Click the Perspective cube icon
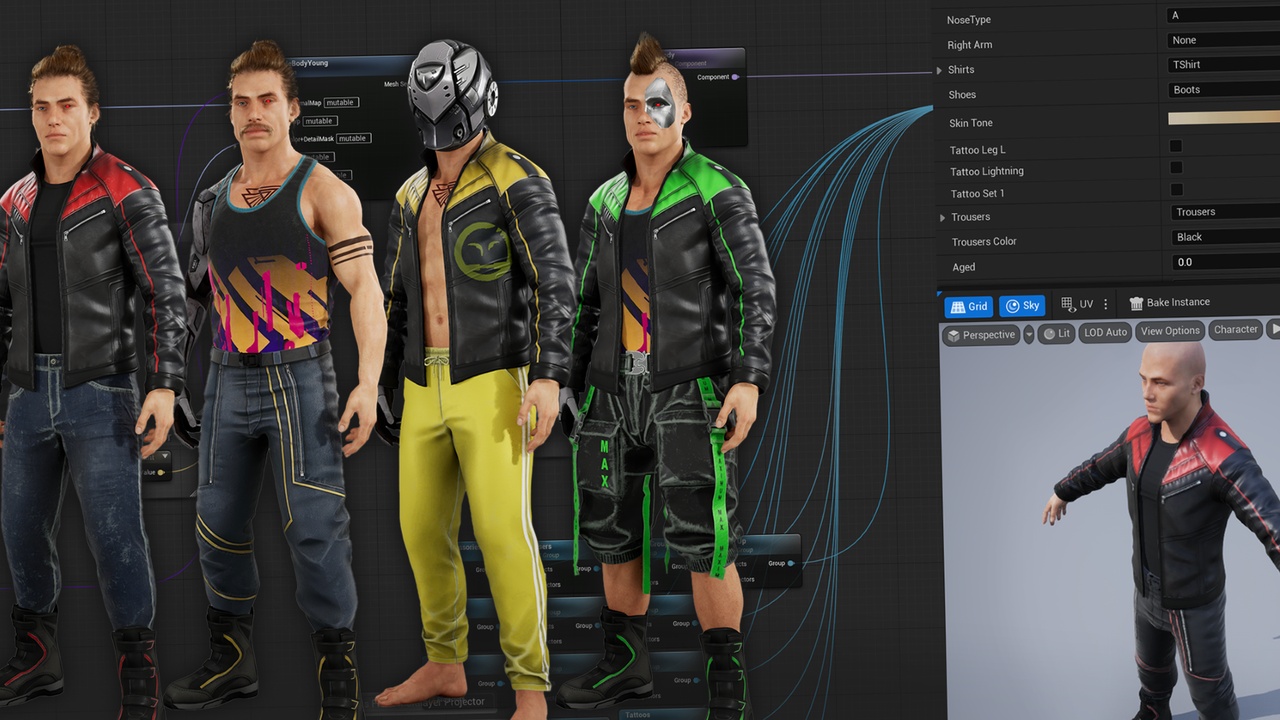Viewport: 1280px width, 720px height. 954,335
